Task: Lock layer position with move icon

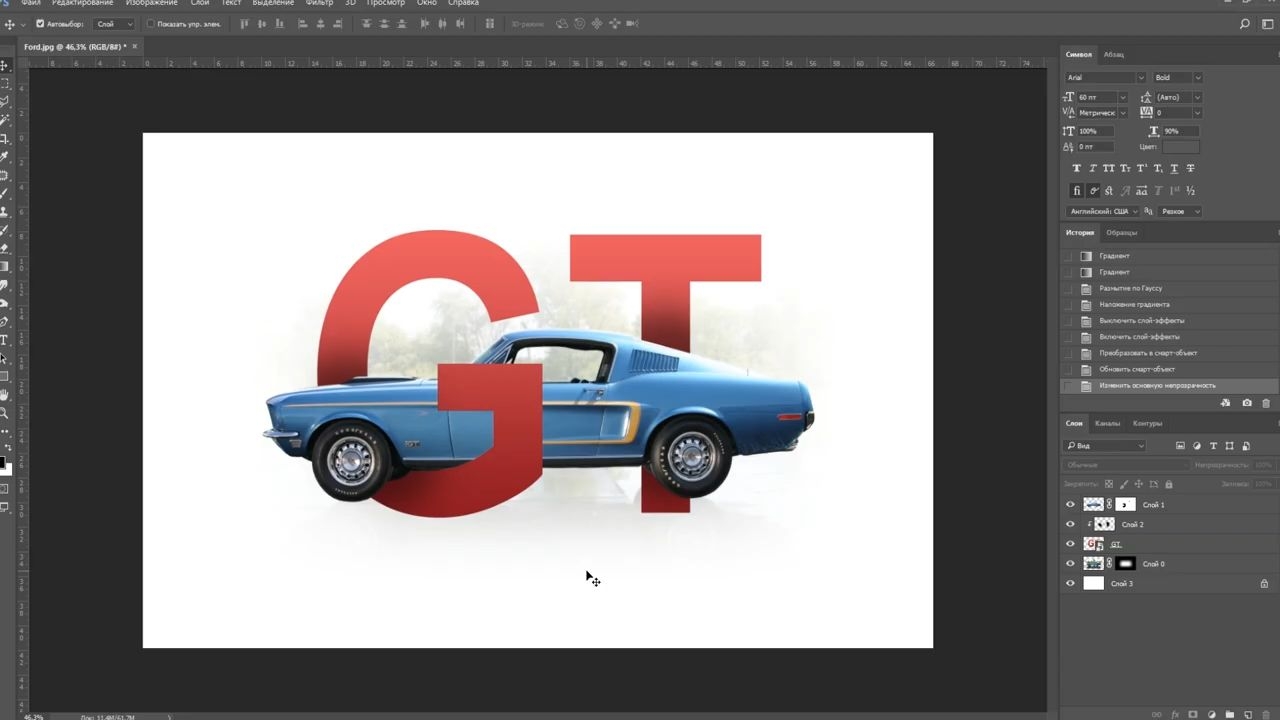Action: point(1138,484)
